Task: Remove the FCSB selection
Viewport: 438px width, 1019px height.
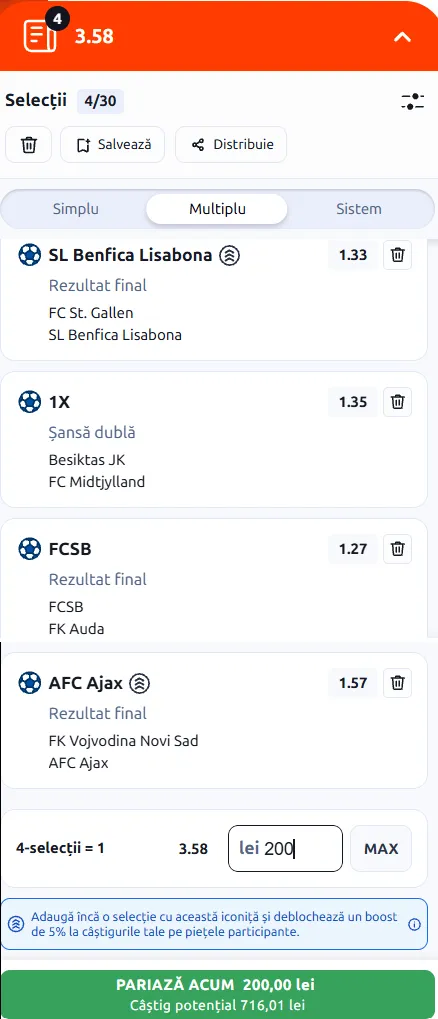Action: point(397,549)
